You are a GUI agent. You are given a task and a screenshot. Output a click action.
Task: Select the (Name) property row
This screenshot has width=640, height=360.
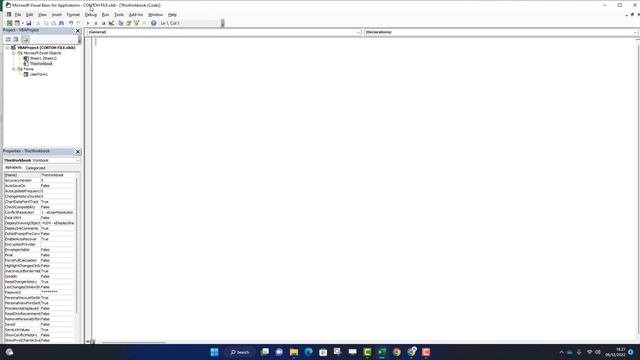coord(40,175)
